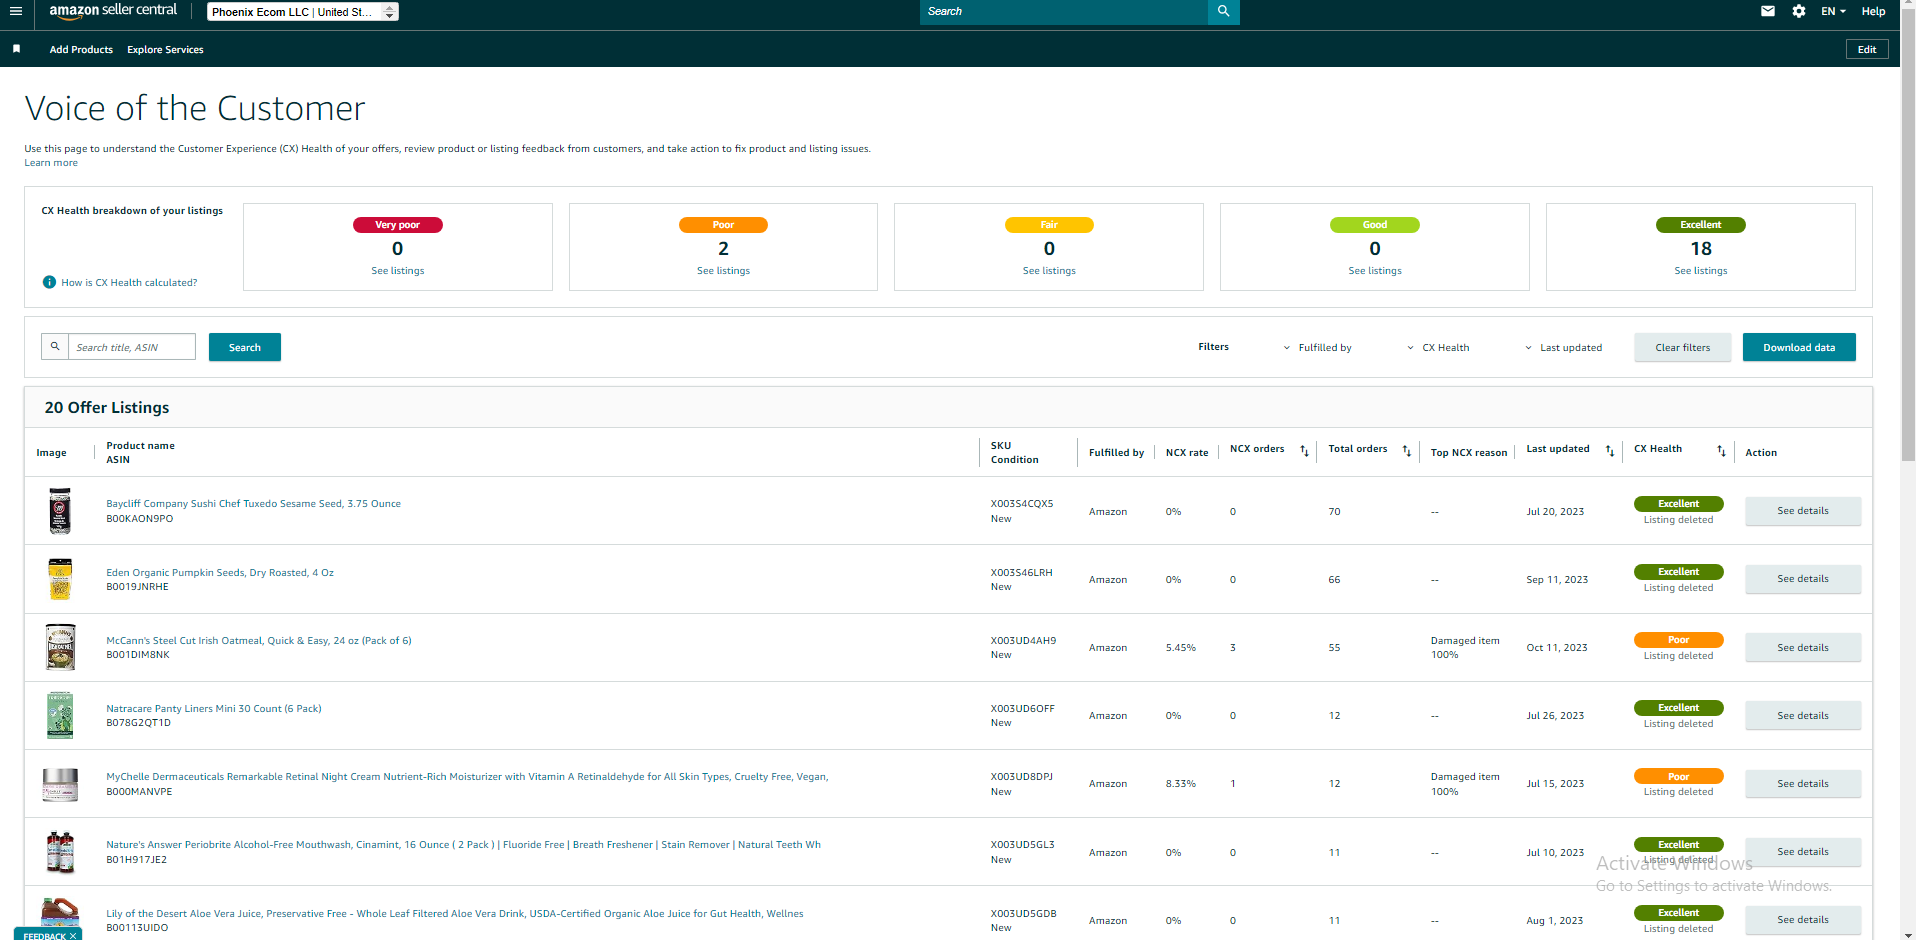
Task: Click the Eden pumpkin seeds product thumbnail
Action: point(60,579)
